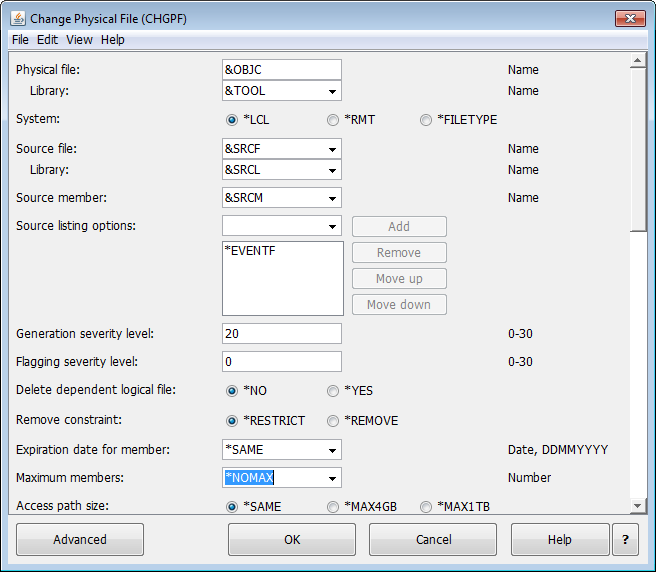Click the Generation severity level field
Image resolution: width=656 pixels, height=572 pixels.
[x=281, y=333]
